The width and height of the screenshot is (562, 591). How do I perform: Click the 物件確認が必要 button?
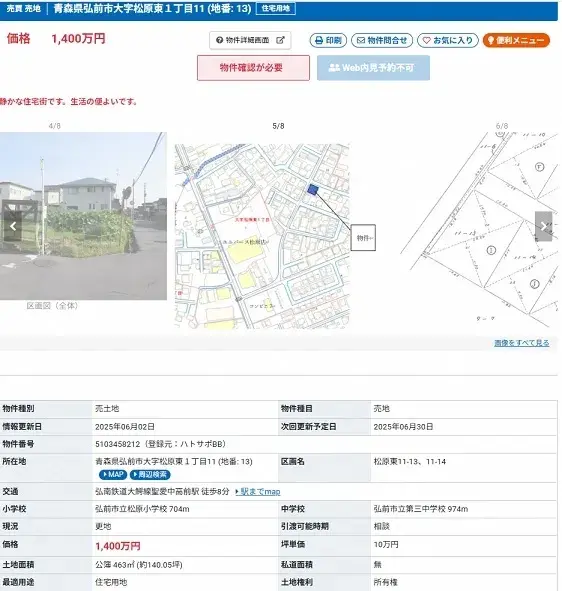coord(253,68)
